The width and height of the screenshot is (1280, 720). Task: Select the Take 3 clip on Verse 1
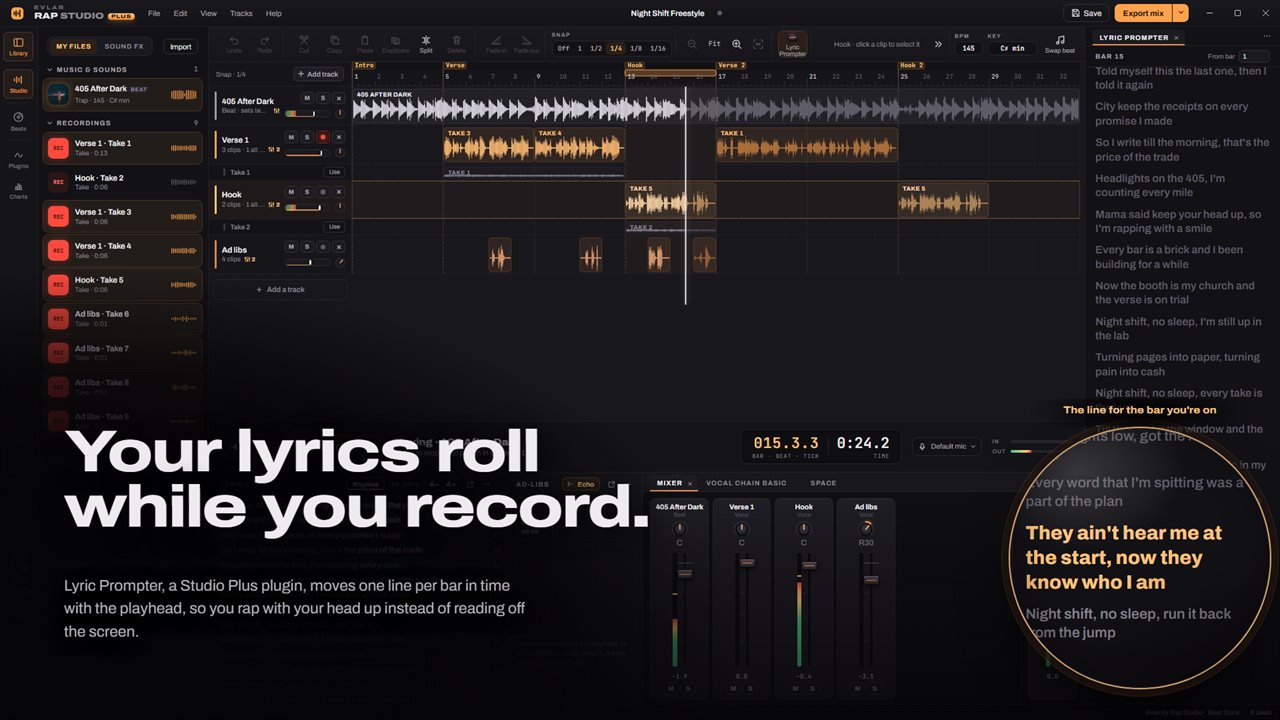[489, 146]
